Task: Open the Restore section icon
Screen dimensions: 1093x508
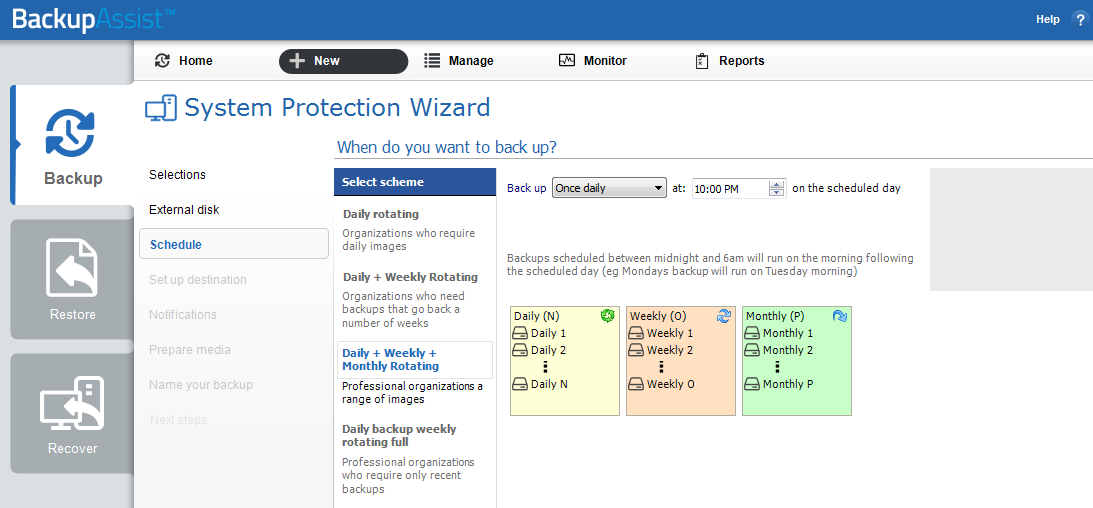Action: [72, 268]
